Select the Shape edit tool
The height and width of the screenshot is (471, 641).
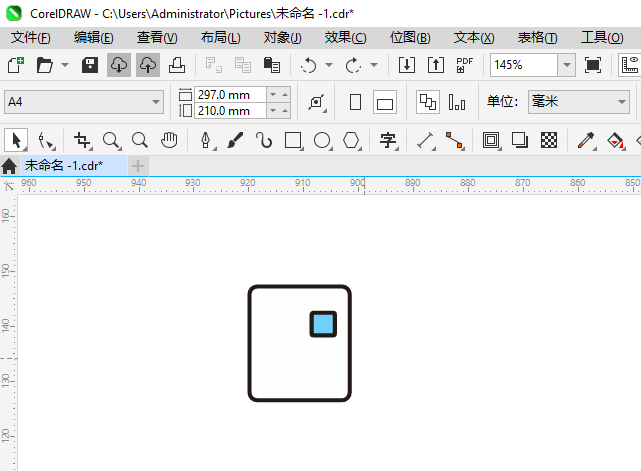pyautogui.click(x=46, y=141)
